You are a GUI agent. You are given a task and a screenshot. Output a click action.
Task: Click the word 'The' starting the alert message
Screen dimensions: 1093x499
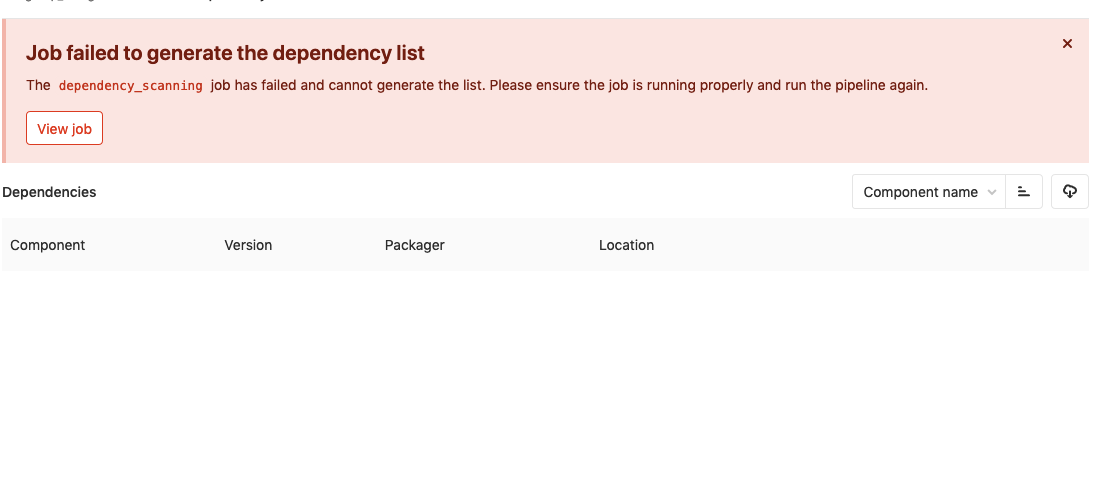pos(38,86)
